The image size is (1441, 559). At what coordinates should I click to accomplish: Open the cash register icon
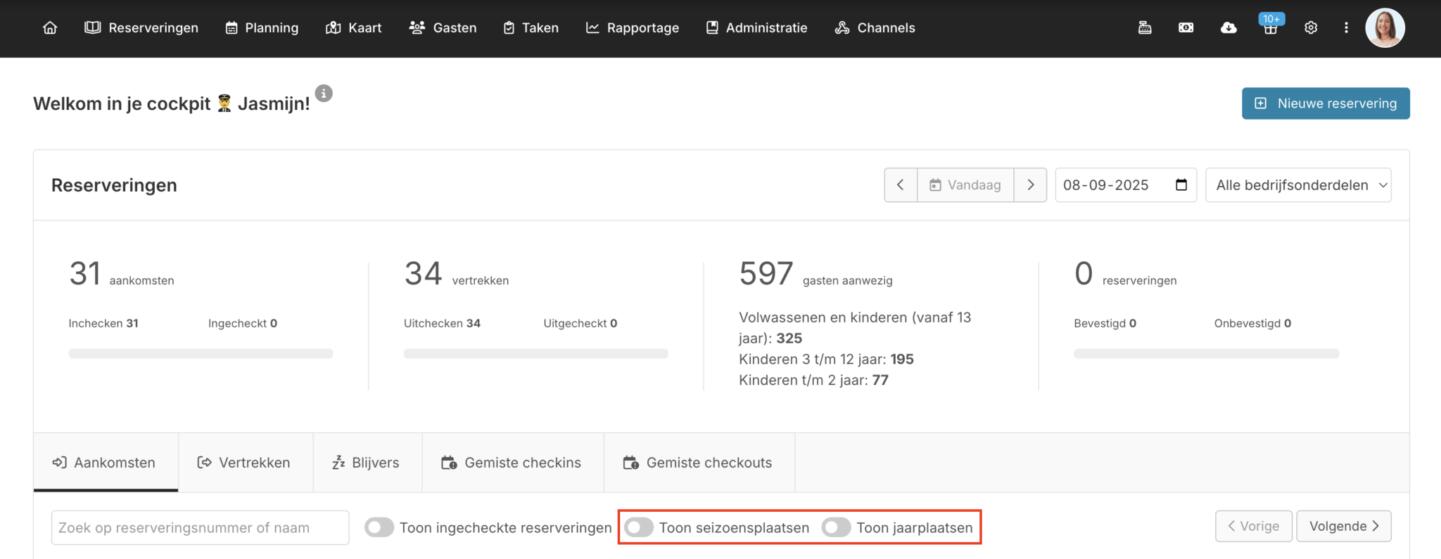(1145, 28)
